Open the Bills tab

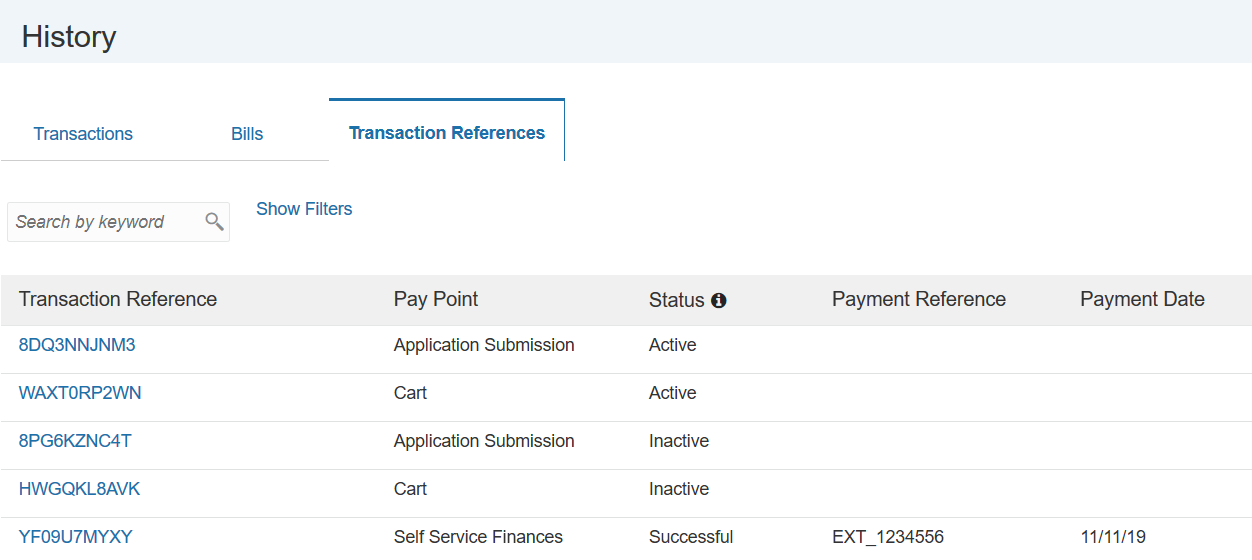click(x=247, y=134)
